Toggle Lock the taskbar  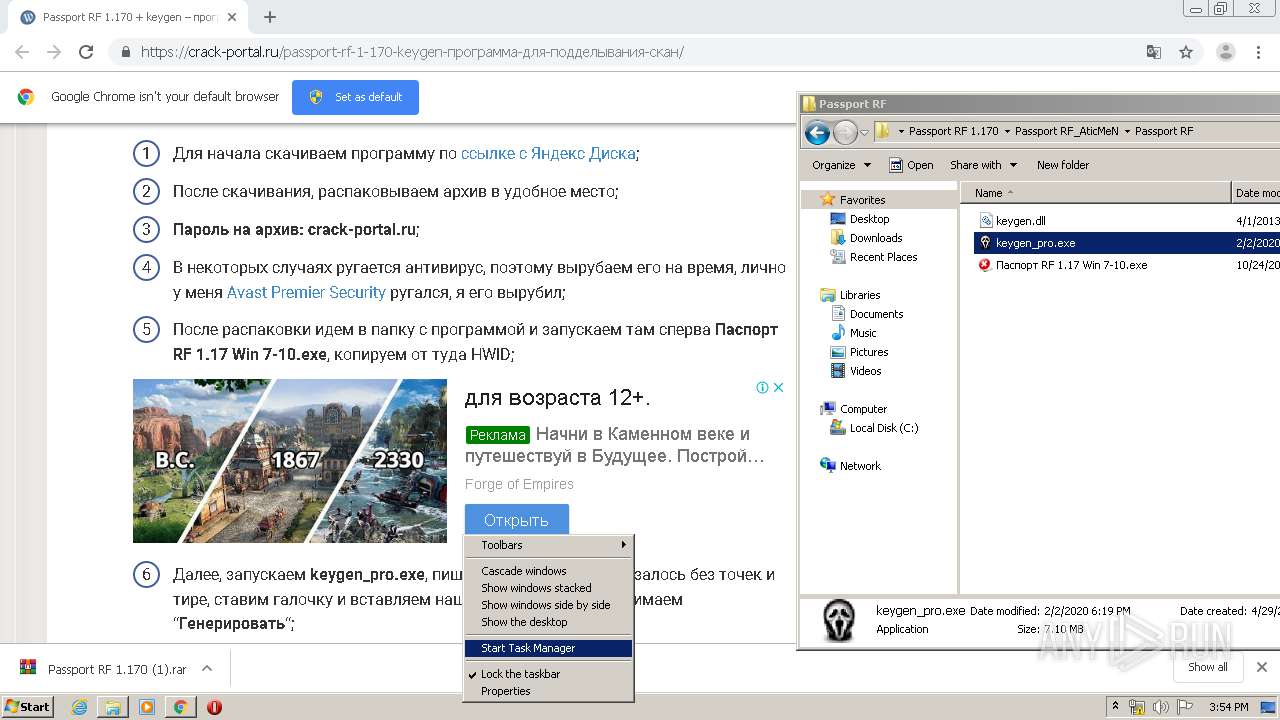point(549,674)
